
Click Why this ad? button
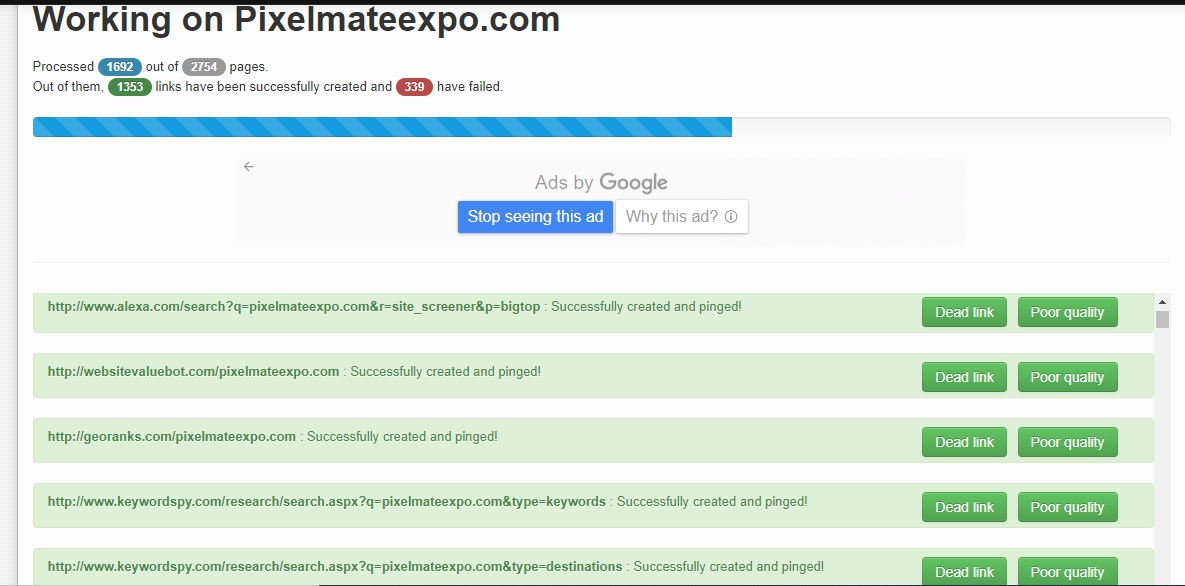[x=682, y=217]
